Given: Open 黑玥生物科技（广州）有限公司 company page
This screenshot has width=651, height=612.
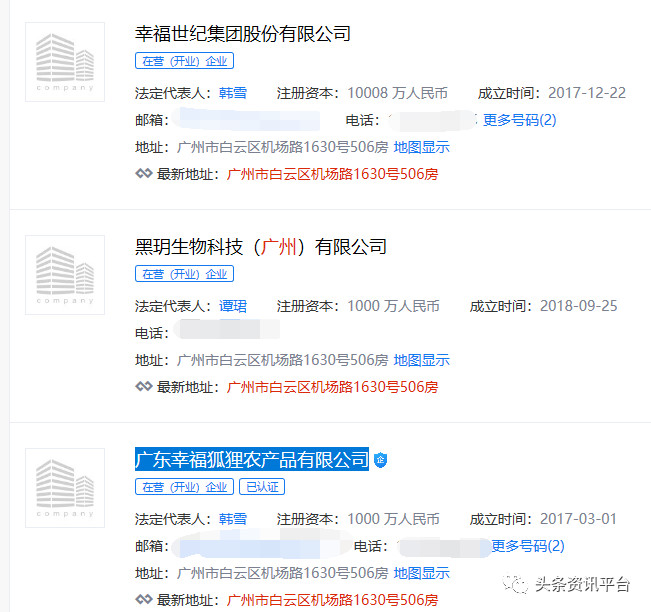Looking at the screenshot, I should tap(261, 247).
